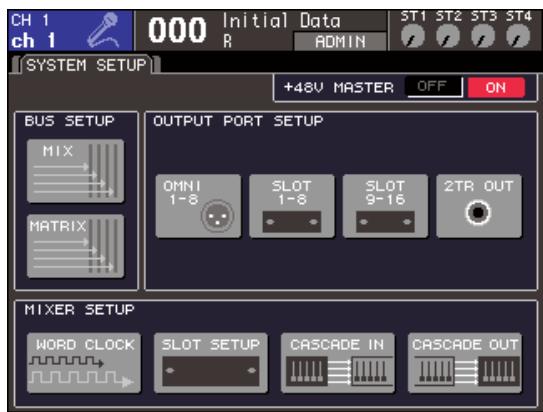The image size is (543, 412).
Task: Click the ADMIN user button
Action: pyautogui.click(x=340, y=42)
